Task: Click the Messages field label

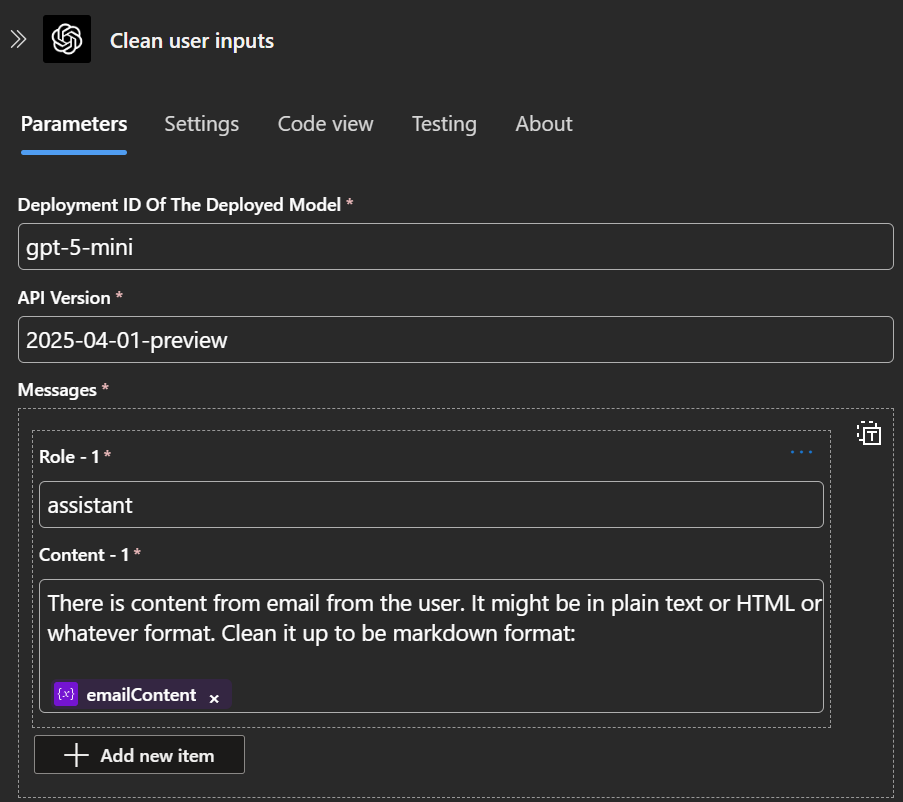Action: [57, 390]
